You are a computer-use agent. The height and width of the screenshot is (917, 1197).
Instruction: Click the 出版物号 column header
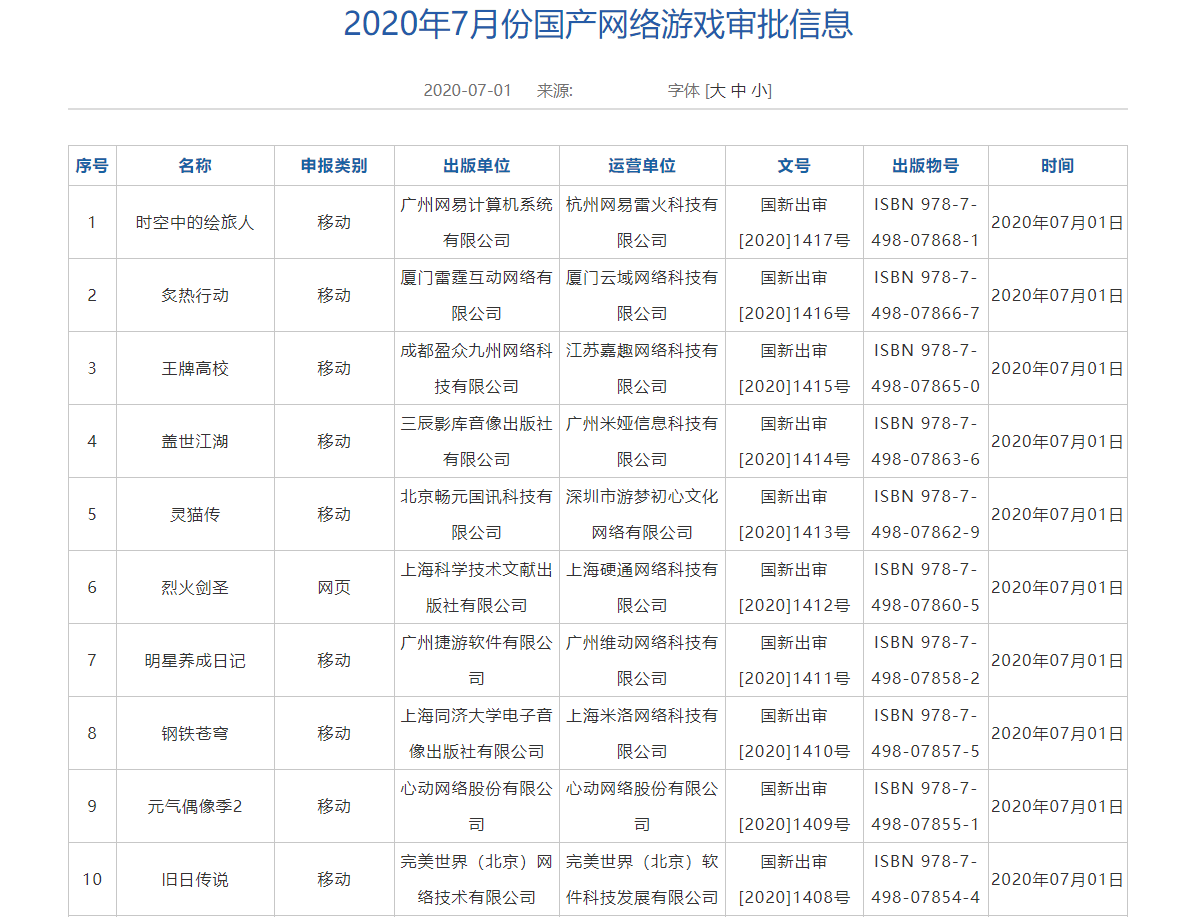click(926, 166)
